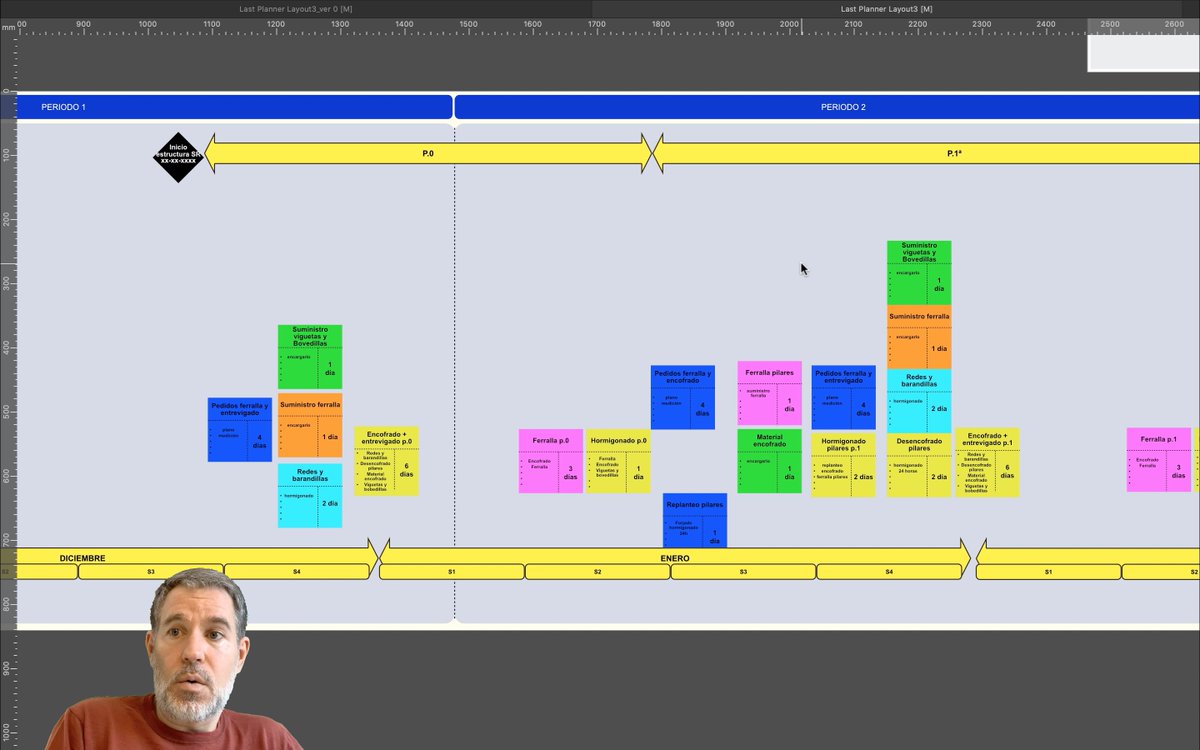Image resolution: width=1200 pixels, height=750 pixels.
Task: Select the cyan Redes y barandillas card above DICIEMBRE S4
Action: pos(310,495)
